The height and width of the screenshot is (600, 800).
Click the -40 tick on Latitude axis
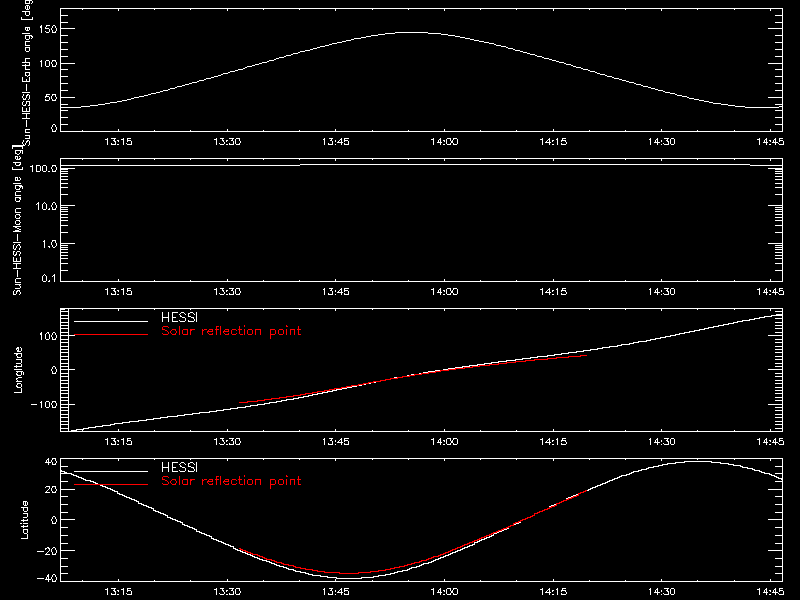pyautogui.click(x=47, y=578)
